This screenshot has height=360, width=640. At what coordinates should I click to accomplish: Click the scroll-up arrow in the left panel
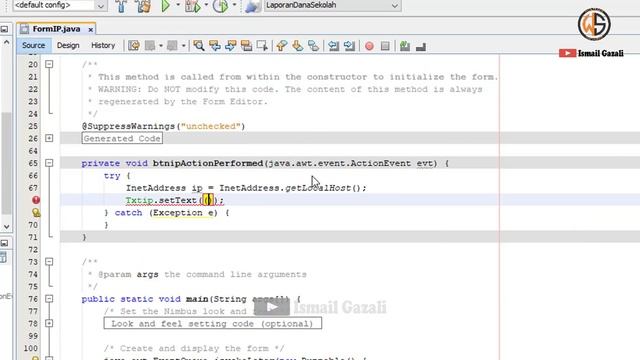(x=7, y=42)
